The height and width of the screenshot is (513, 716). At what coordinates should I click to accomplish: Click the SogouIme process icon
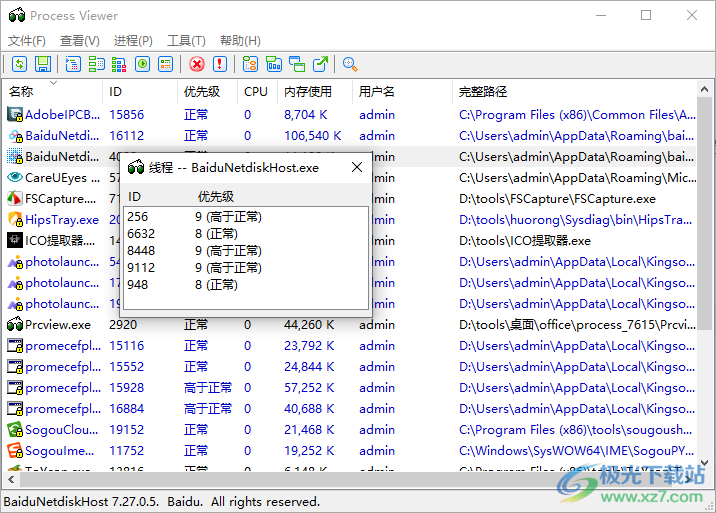[15, 451]
